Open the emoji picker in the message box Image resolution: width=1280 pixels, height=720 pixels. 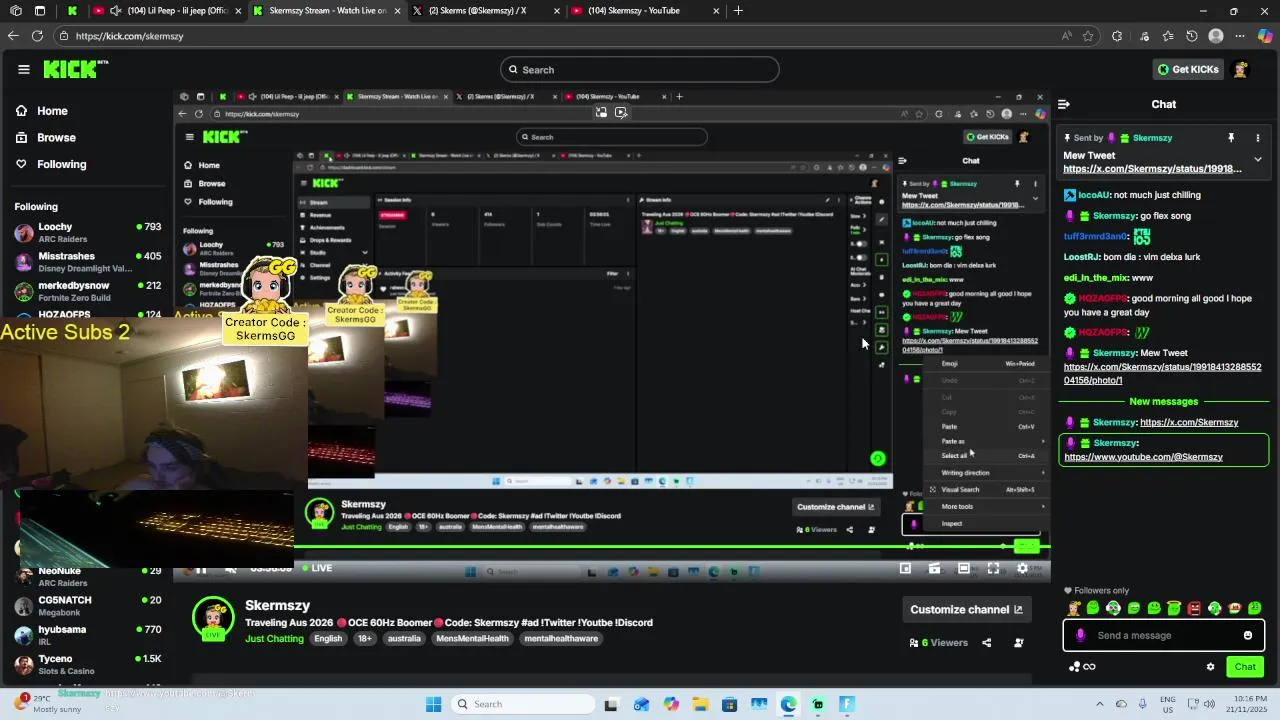click(1247, 635)
